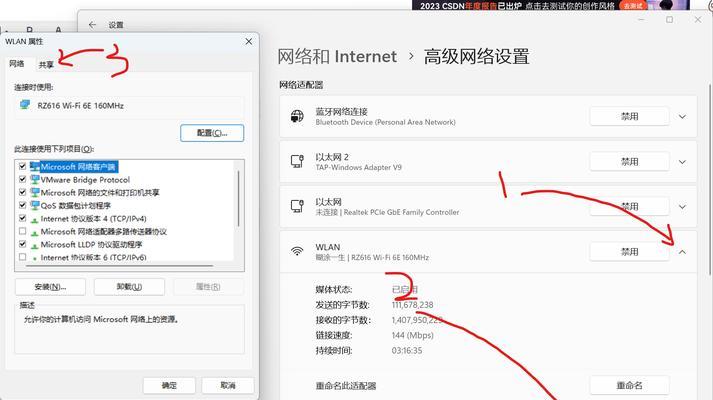Screen dimensions: 713x400
Task: Switch to the 共享 tab
Action: tap(46, 65)
